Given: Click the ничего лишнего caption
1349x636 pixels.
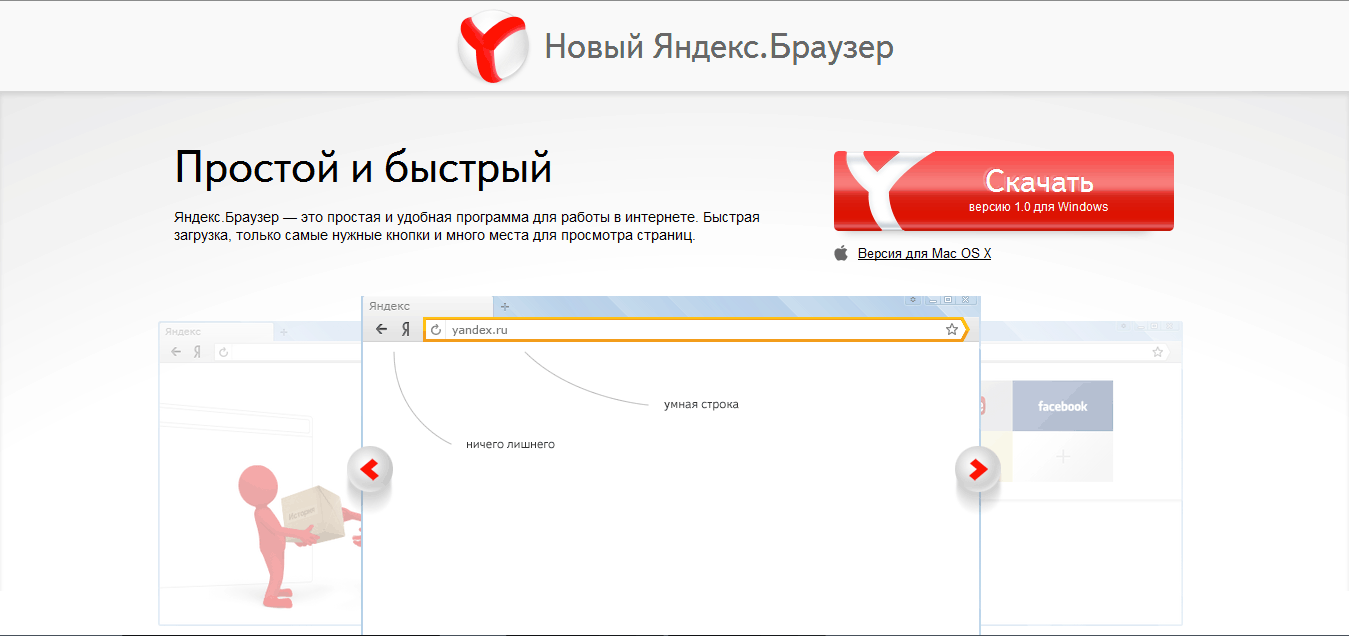Looking at the screenshot, I should pyautogui.click(x=510, y=444).
